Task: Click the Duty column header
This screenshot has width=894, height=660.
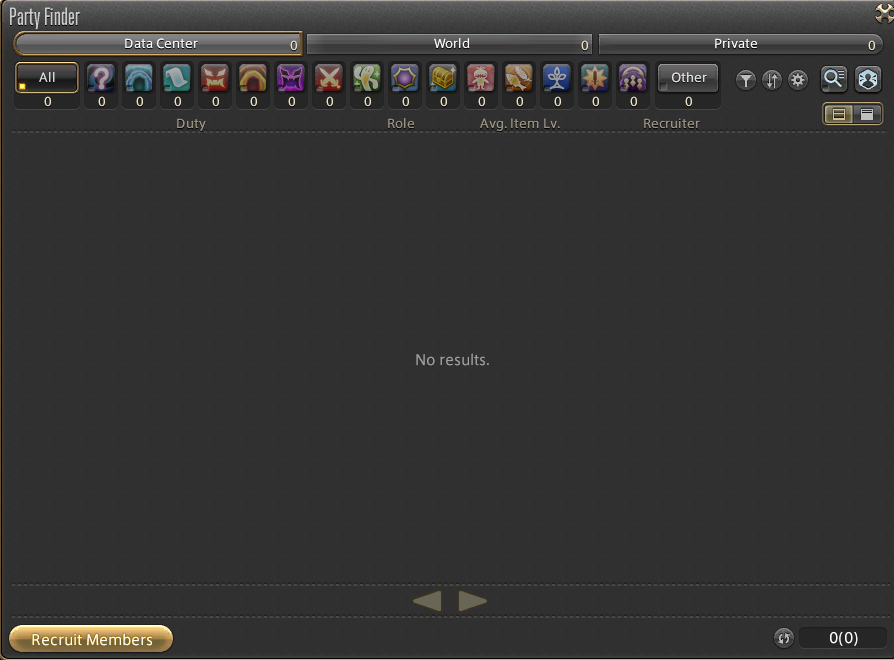Action: (x=190, y=123)
